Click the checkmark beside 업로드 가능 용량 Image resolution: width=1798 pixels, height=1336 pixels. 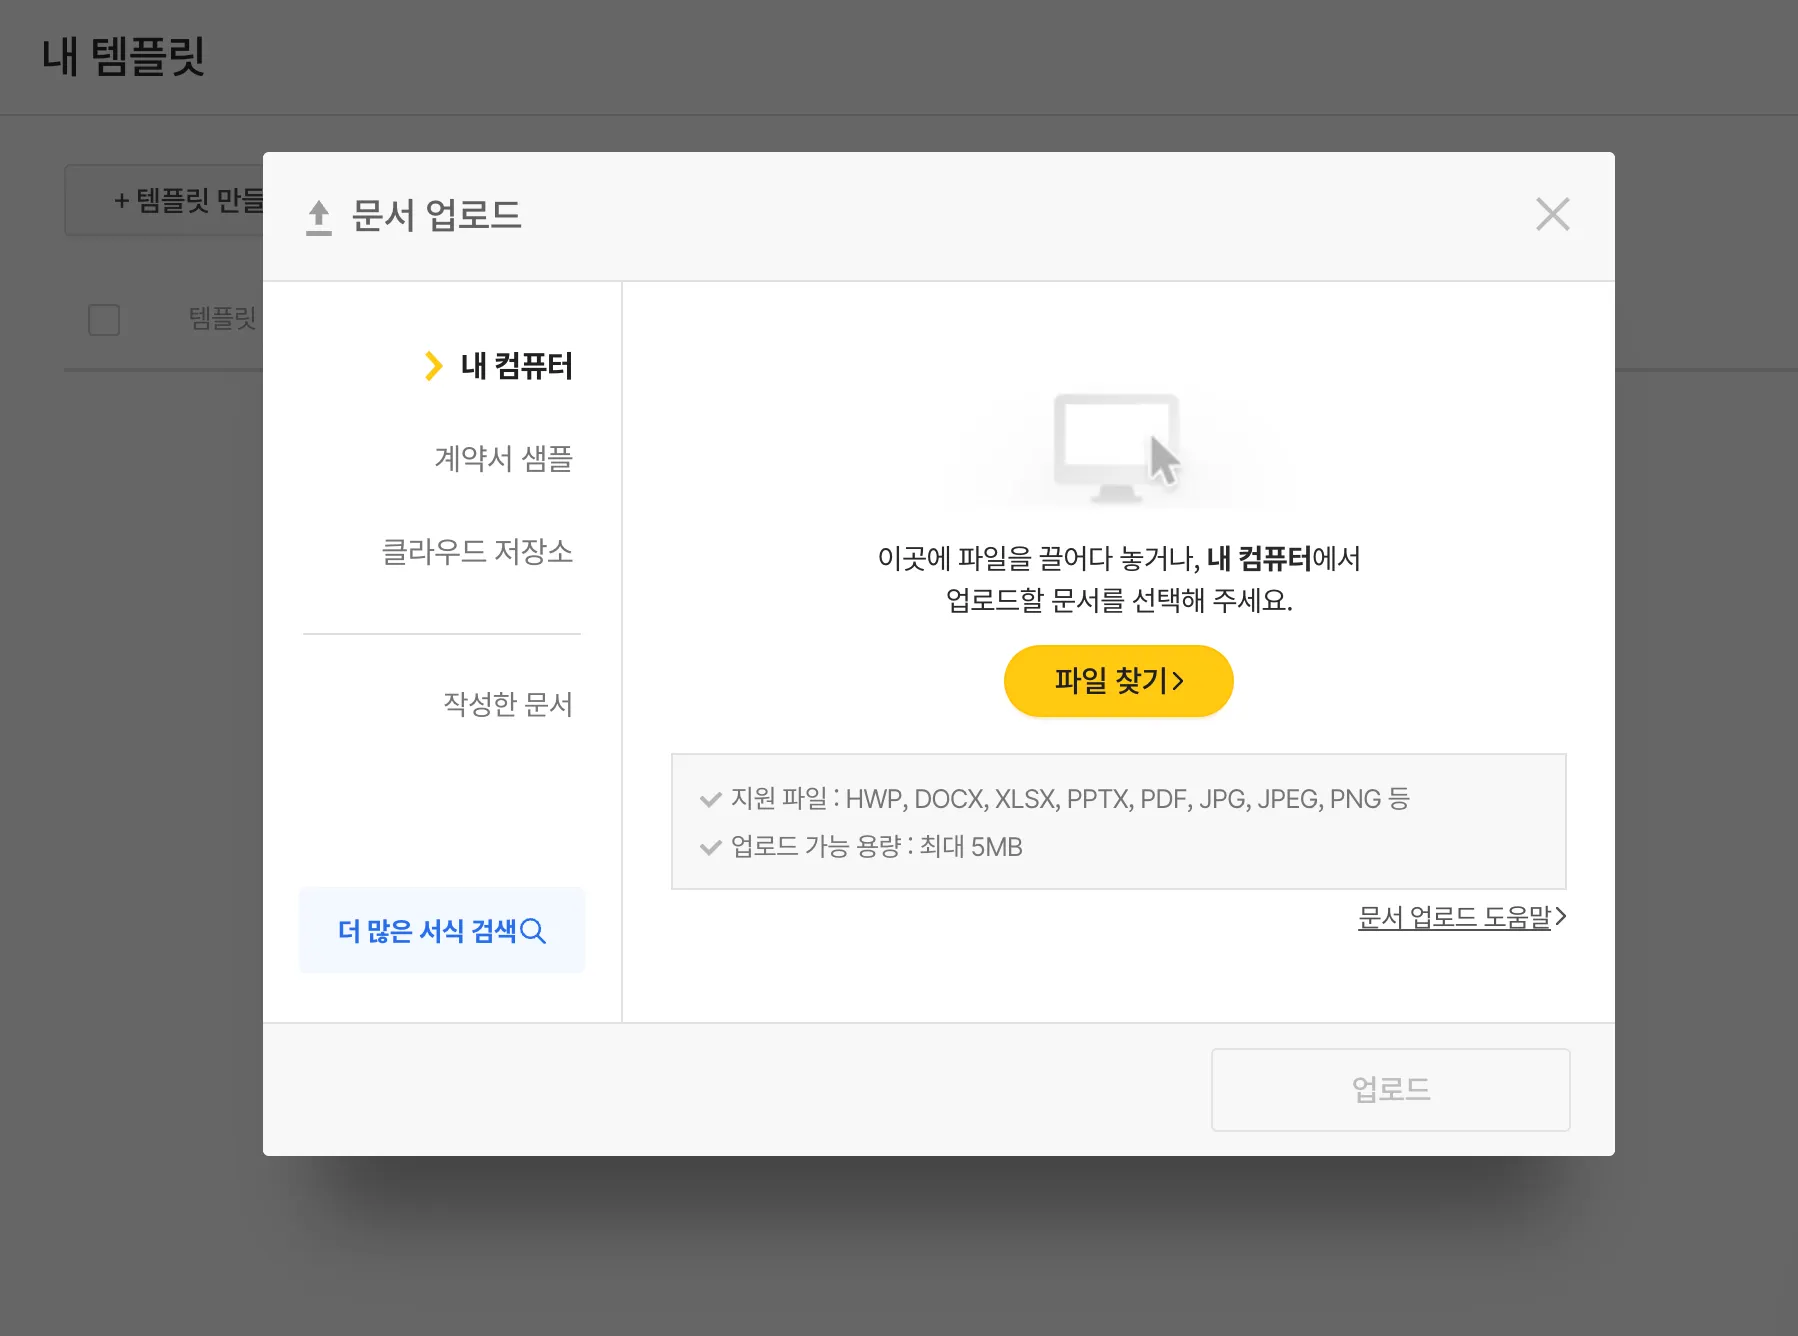tap(711, 848)
